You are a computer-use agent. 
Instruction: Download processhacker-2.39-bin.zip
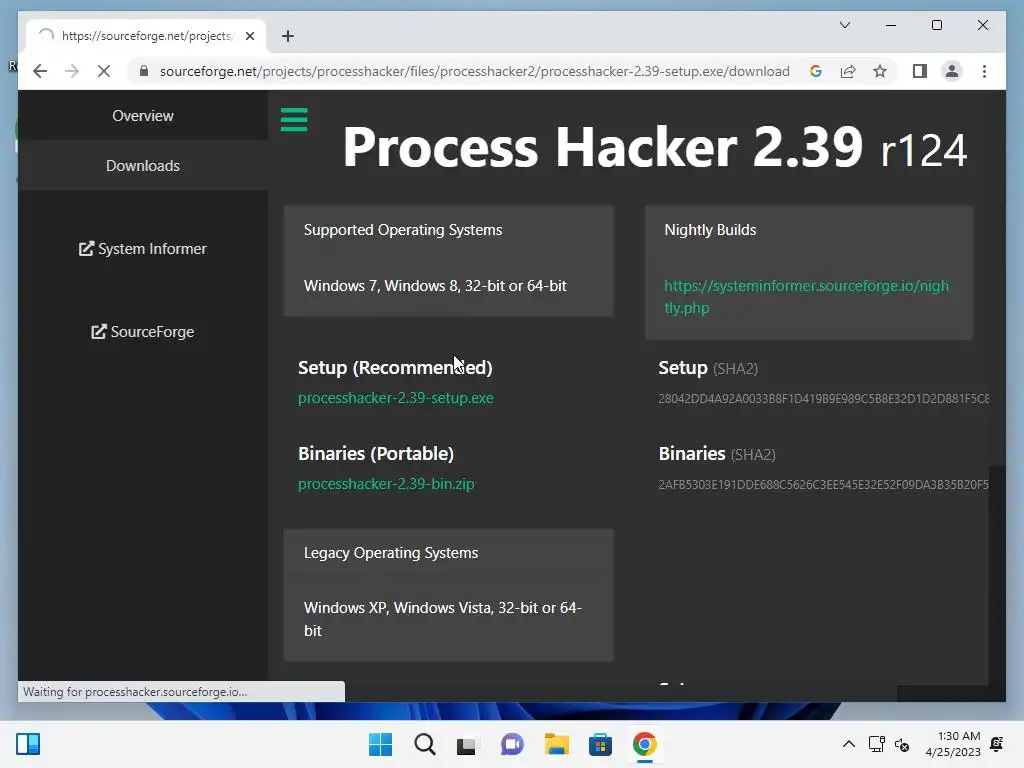point(386,484)
